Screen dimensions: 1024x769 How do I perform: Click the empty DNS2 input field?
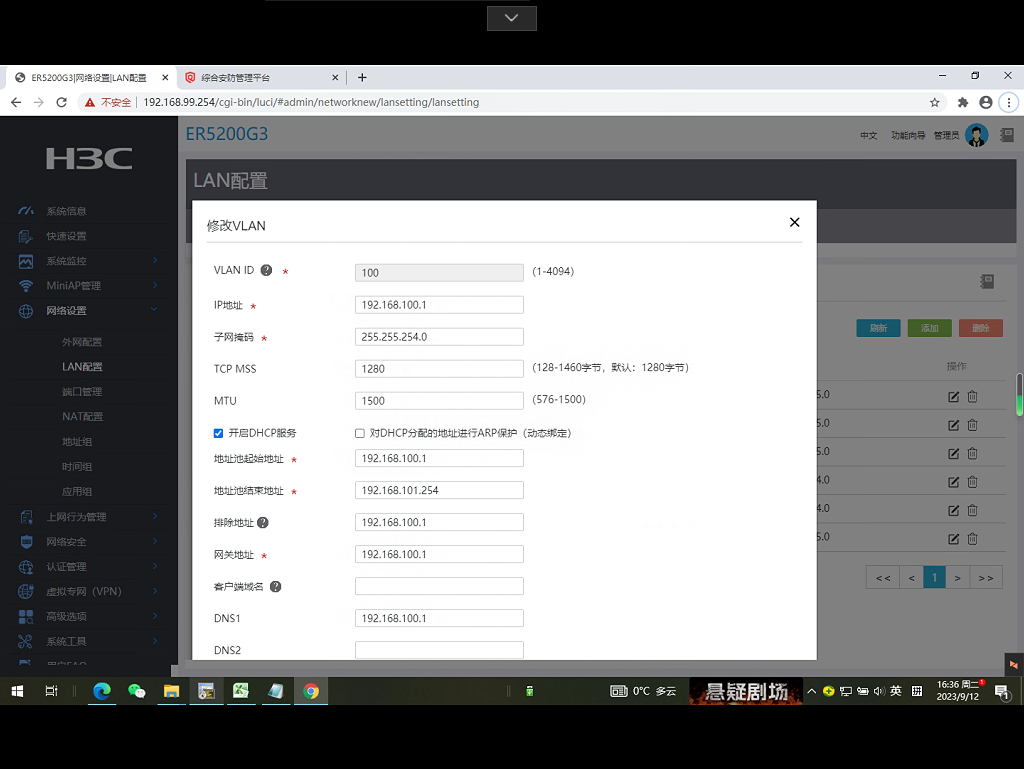[x=439, y=650]
